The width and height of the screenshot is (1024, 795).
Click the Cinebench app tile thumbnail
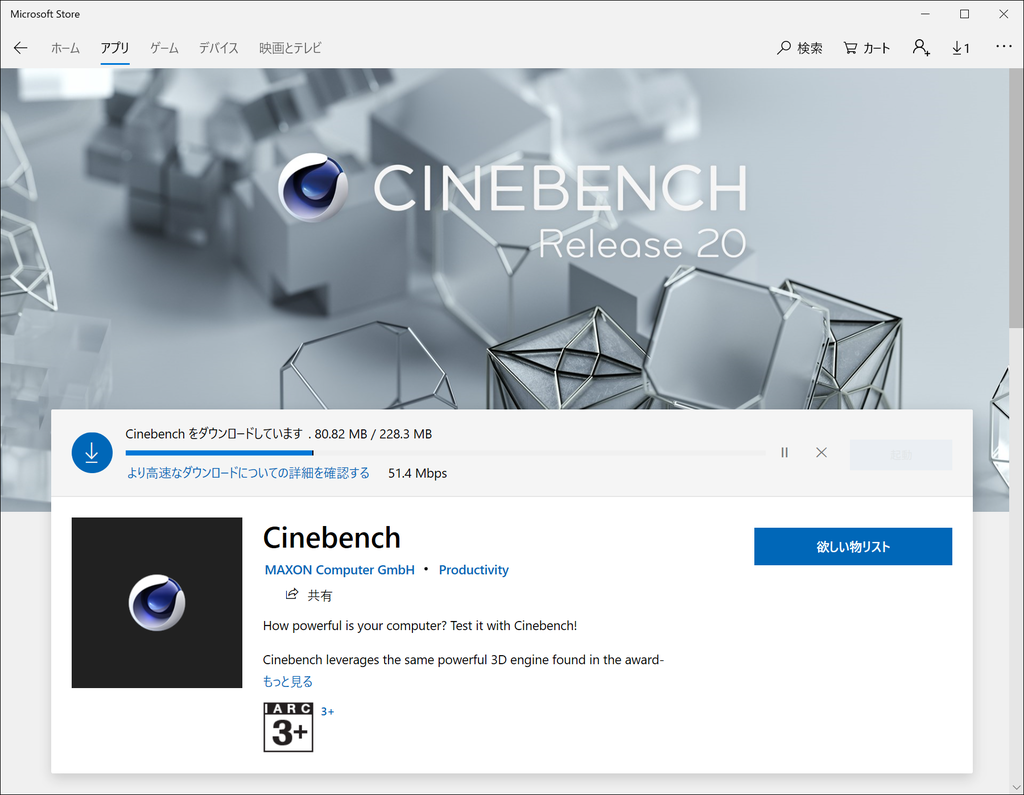click(157, 602)
